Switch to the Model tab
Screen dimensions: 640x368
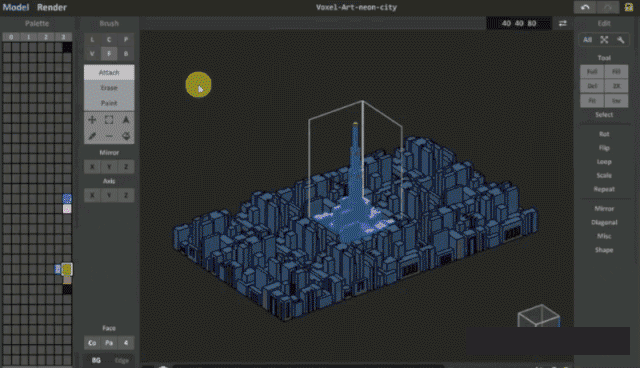pyautogui.click(x=16, y=7)
